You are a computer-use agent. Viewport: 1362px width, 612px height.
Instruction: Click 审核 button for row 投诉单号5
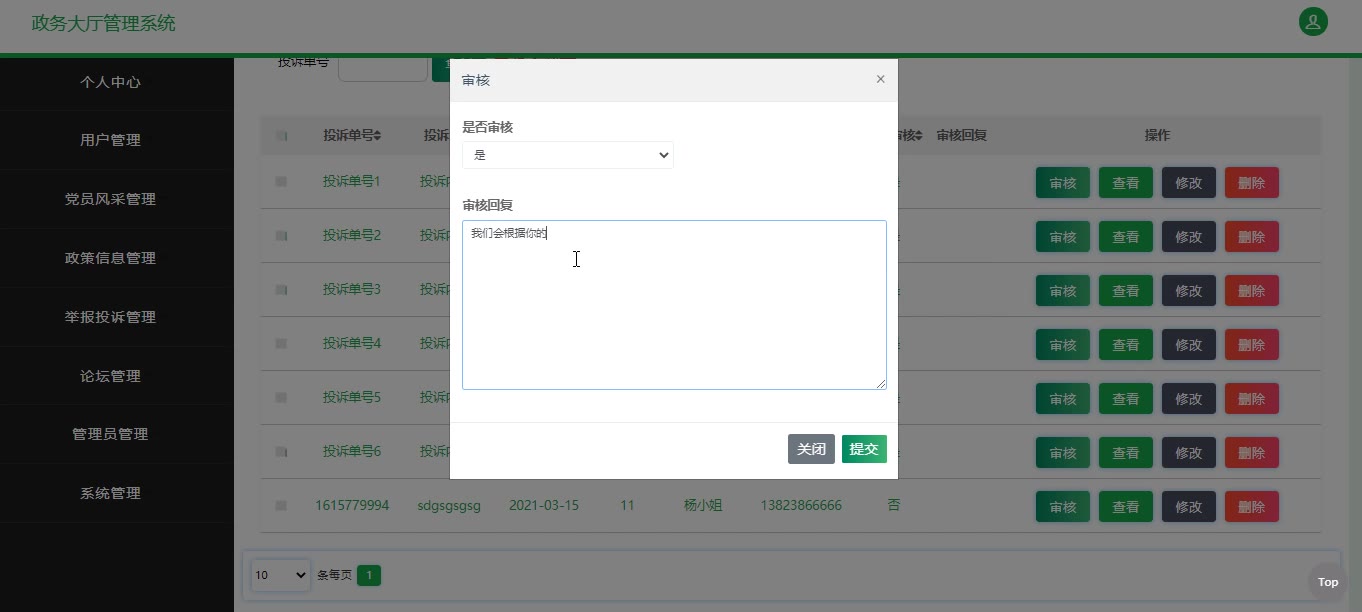1063,399
